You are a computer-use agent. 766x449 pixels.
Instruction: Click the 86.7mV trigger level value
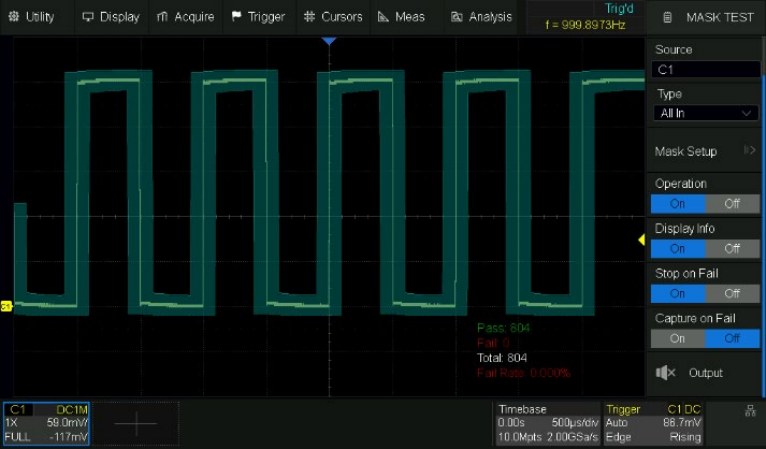(682, 423)
